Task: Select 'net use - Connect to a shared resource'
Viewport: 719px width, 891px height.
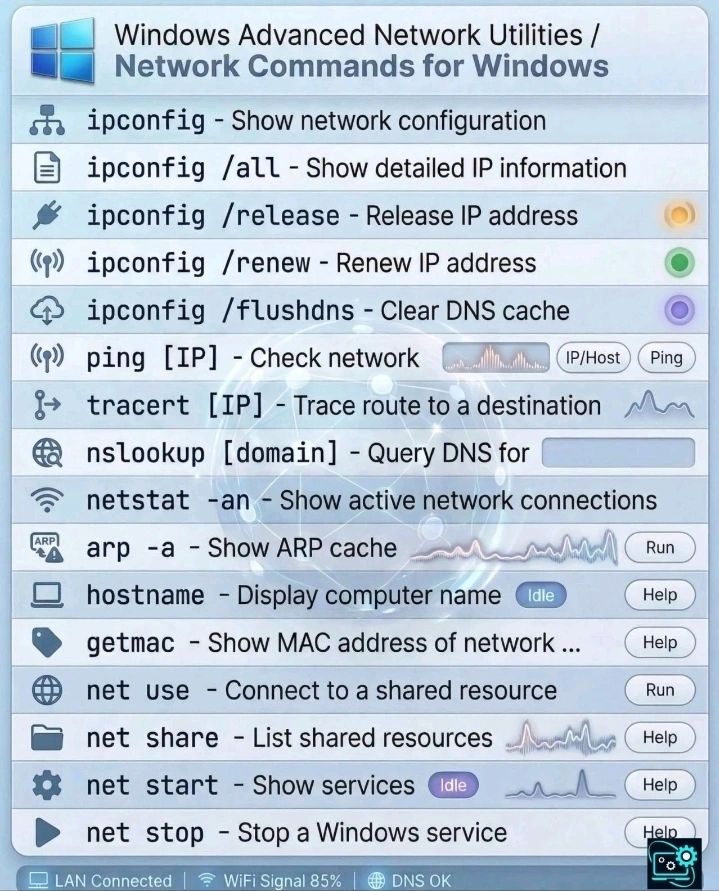Action: (321, 690)
